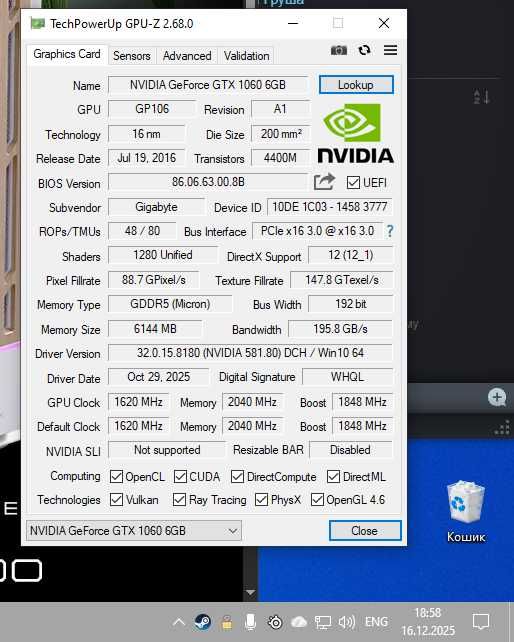
Task: Click the BIOS Version field 86.06.63.00.8B
Action: point(208,182)
